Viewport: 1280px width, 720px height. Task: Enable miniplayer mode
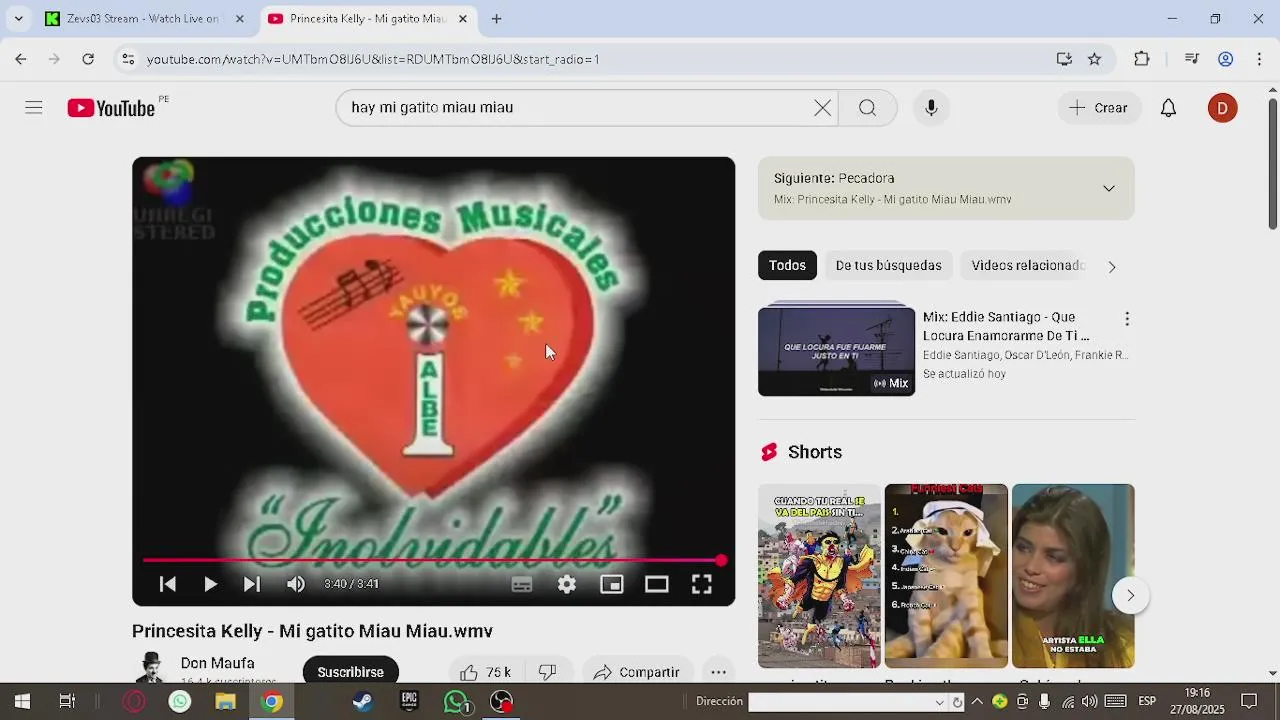point(612,584)
